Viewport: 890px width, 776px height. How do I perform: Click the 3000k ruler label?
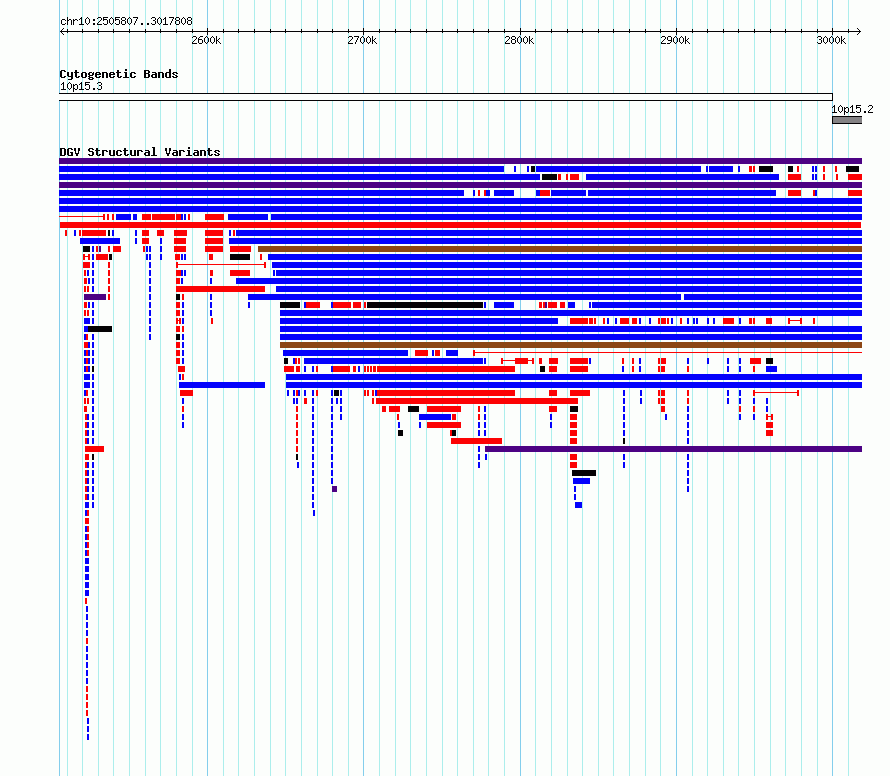click(x=831, y=40)
